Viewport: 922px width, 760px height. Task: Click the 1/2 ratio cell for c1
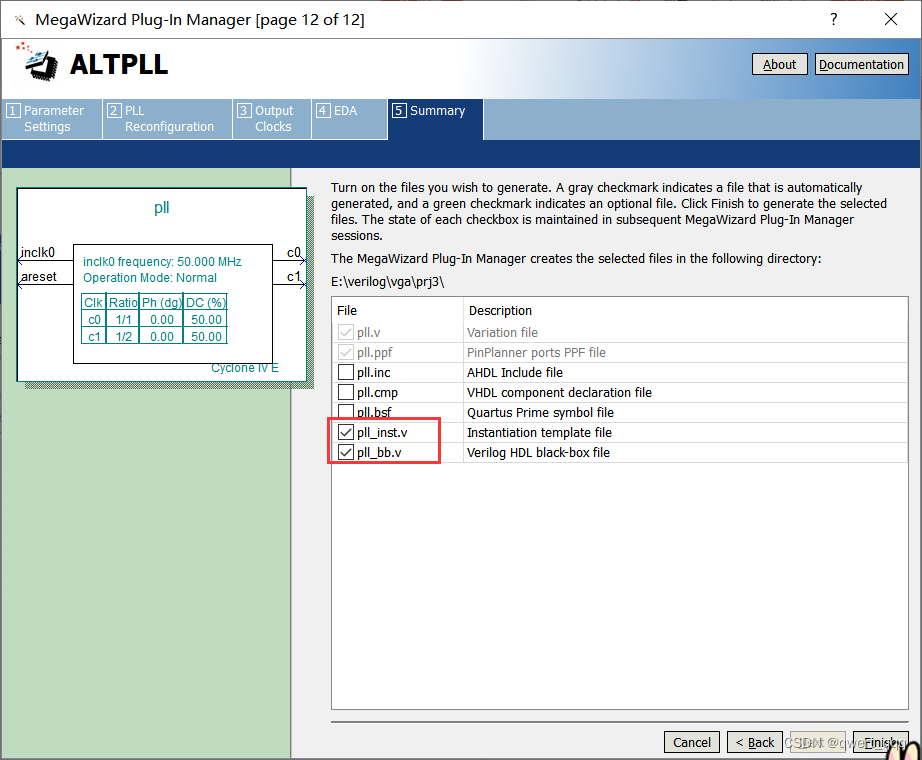point(123,336)
